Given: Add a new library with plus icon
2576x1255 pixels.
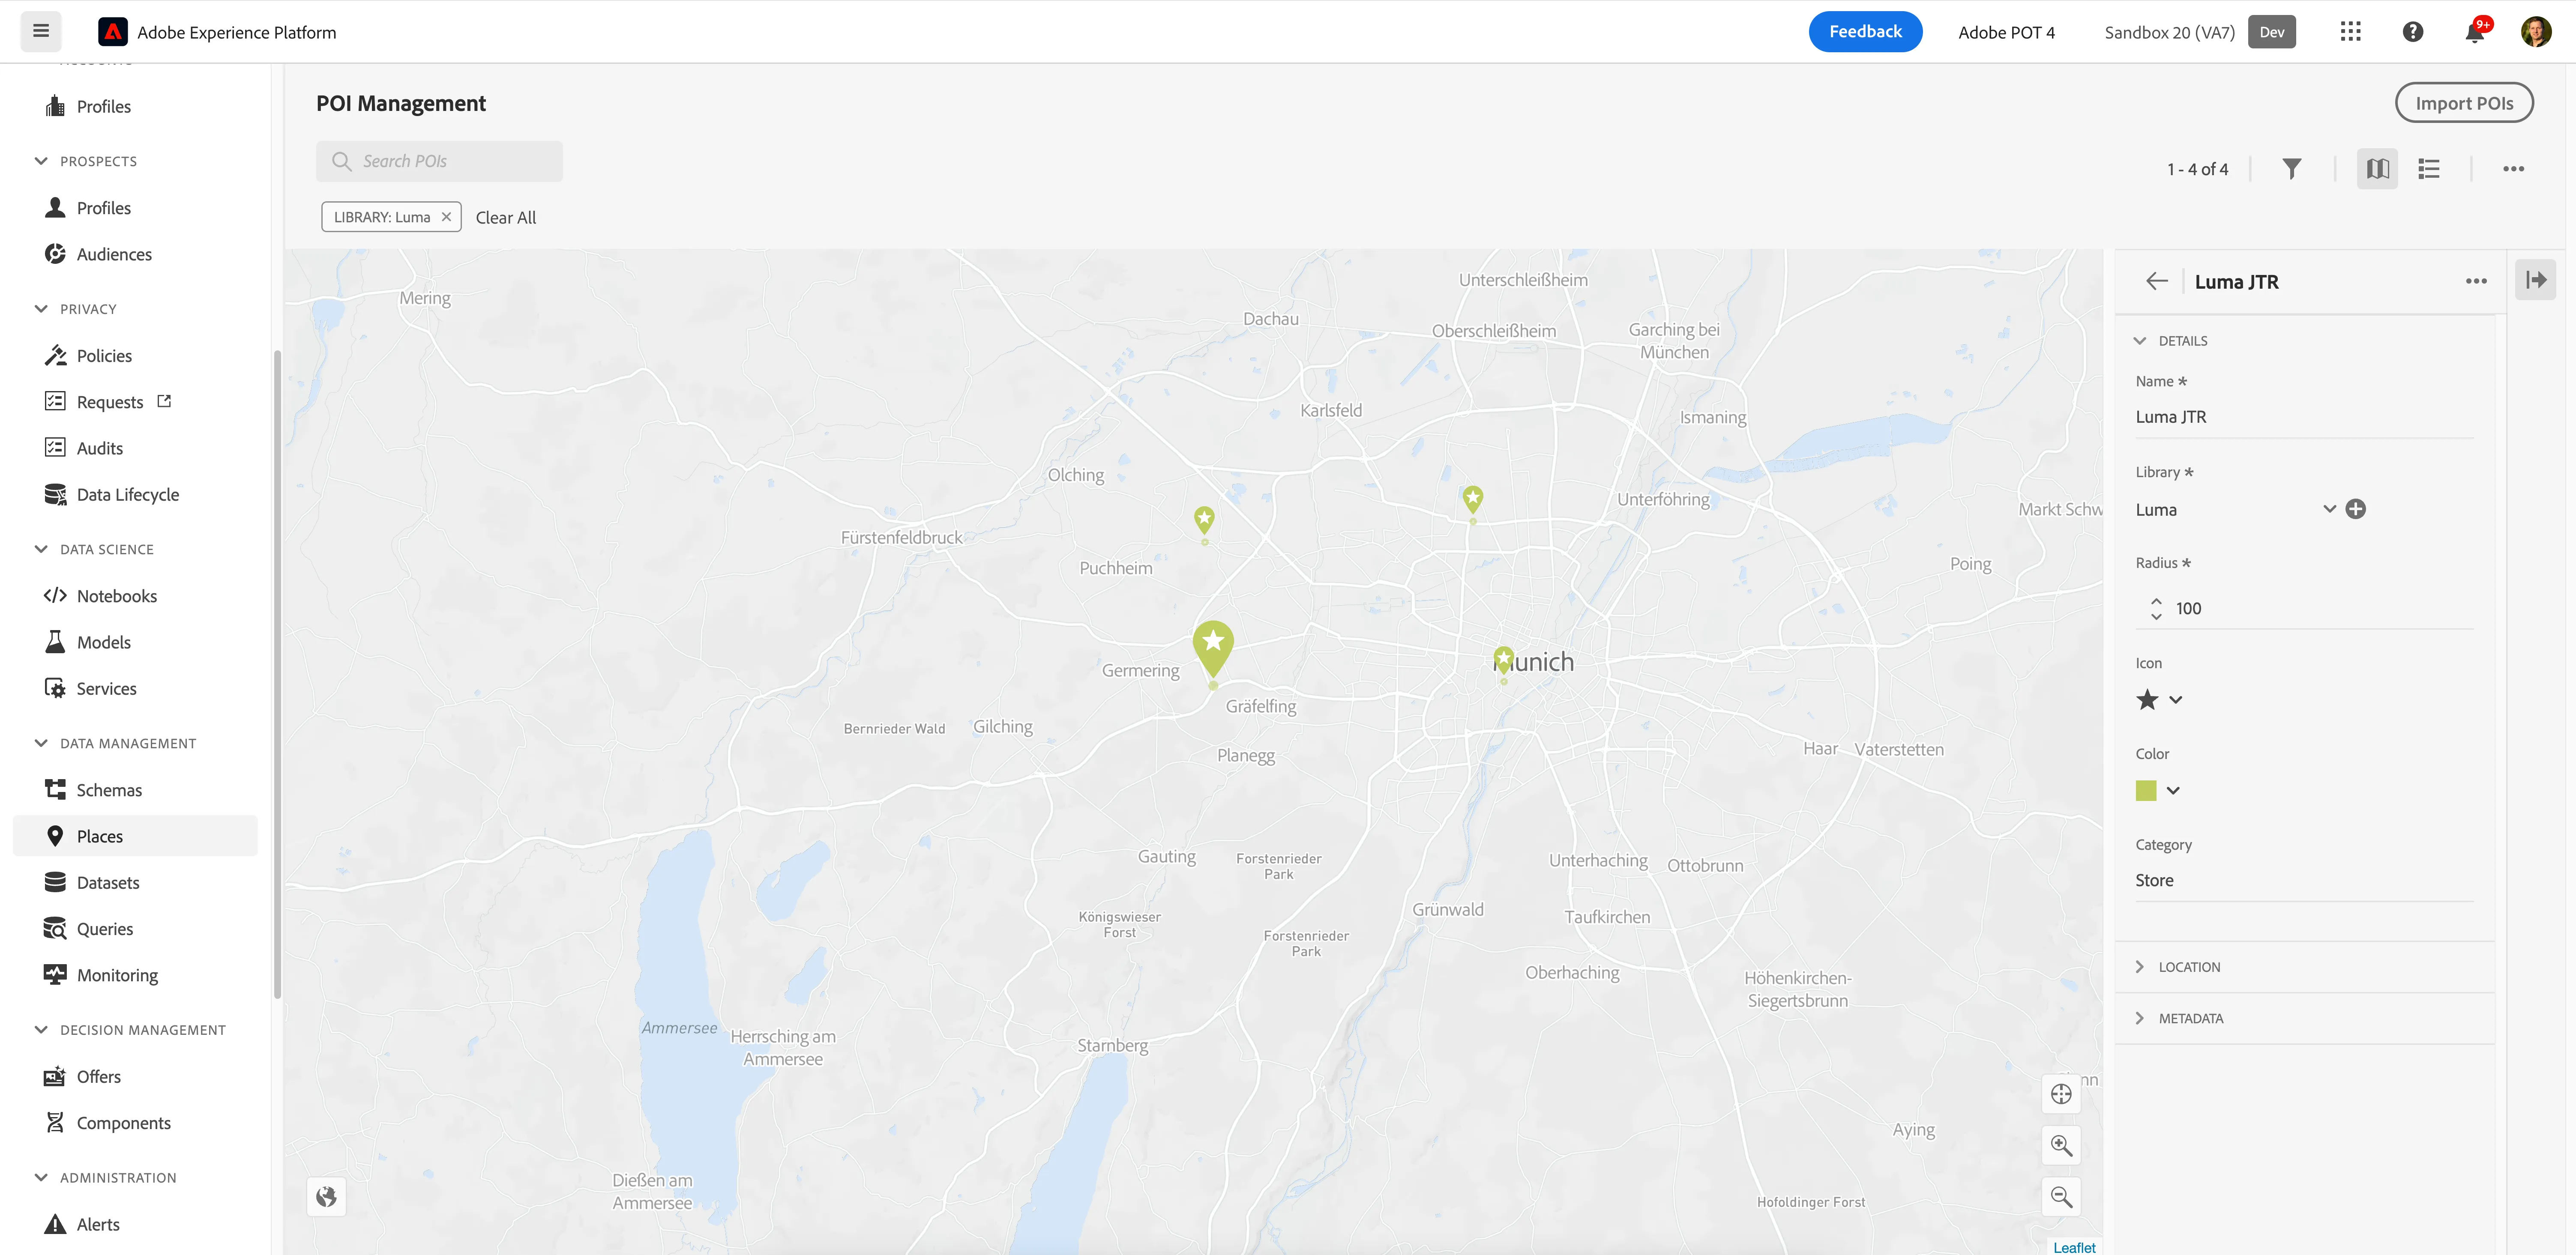Looking at the screenshot, I should coord(2356,509).
